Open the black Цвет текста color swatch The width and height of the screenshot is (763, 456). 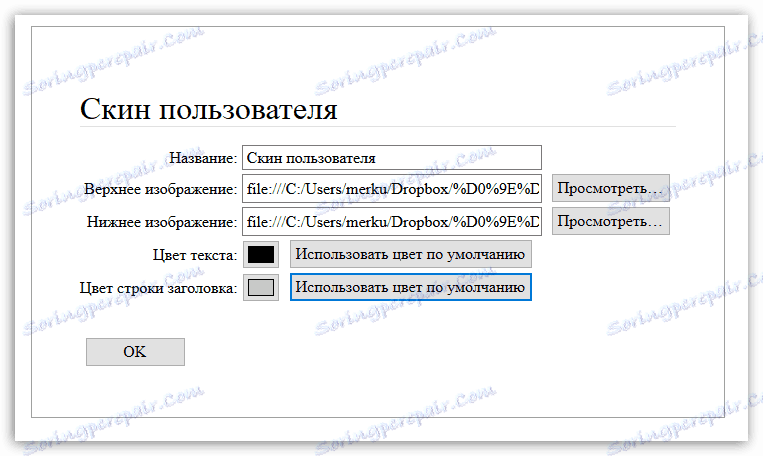tap(261, 254)
